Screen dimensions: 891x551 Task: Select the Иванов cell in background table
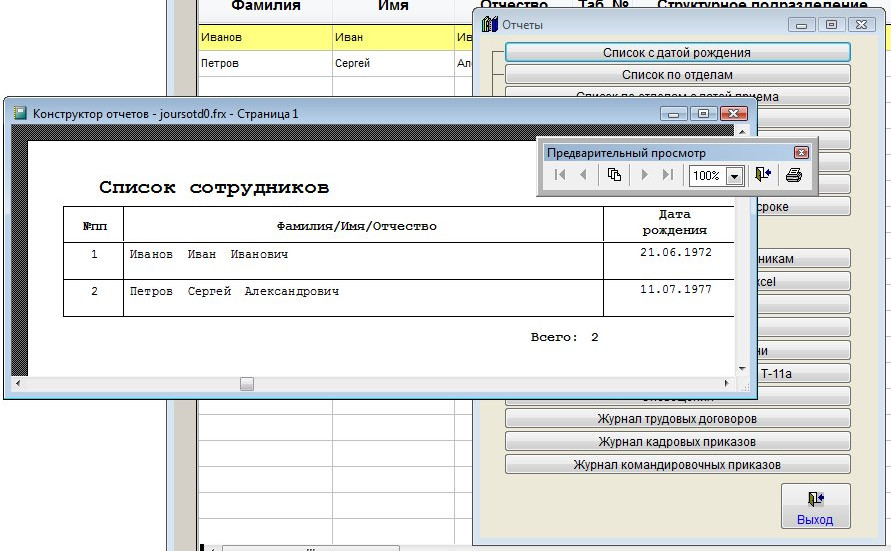[265, 37]
